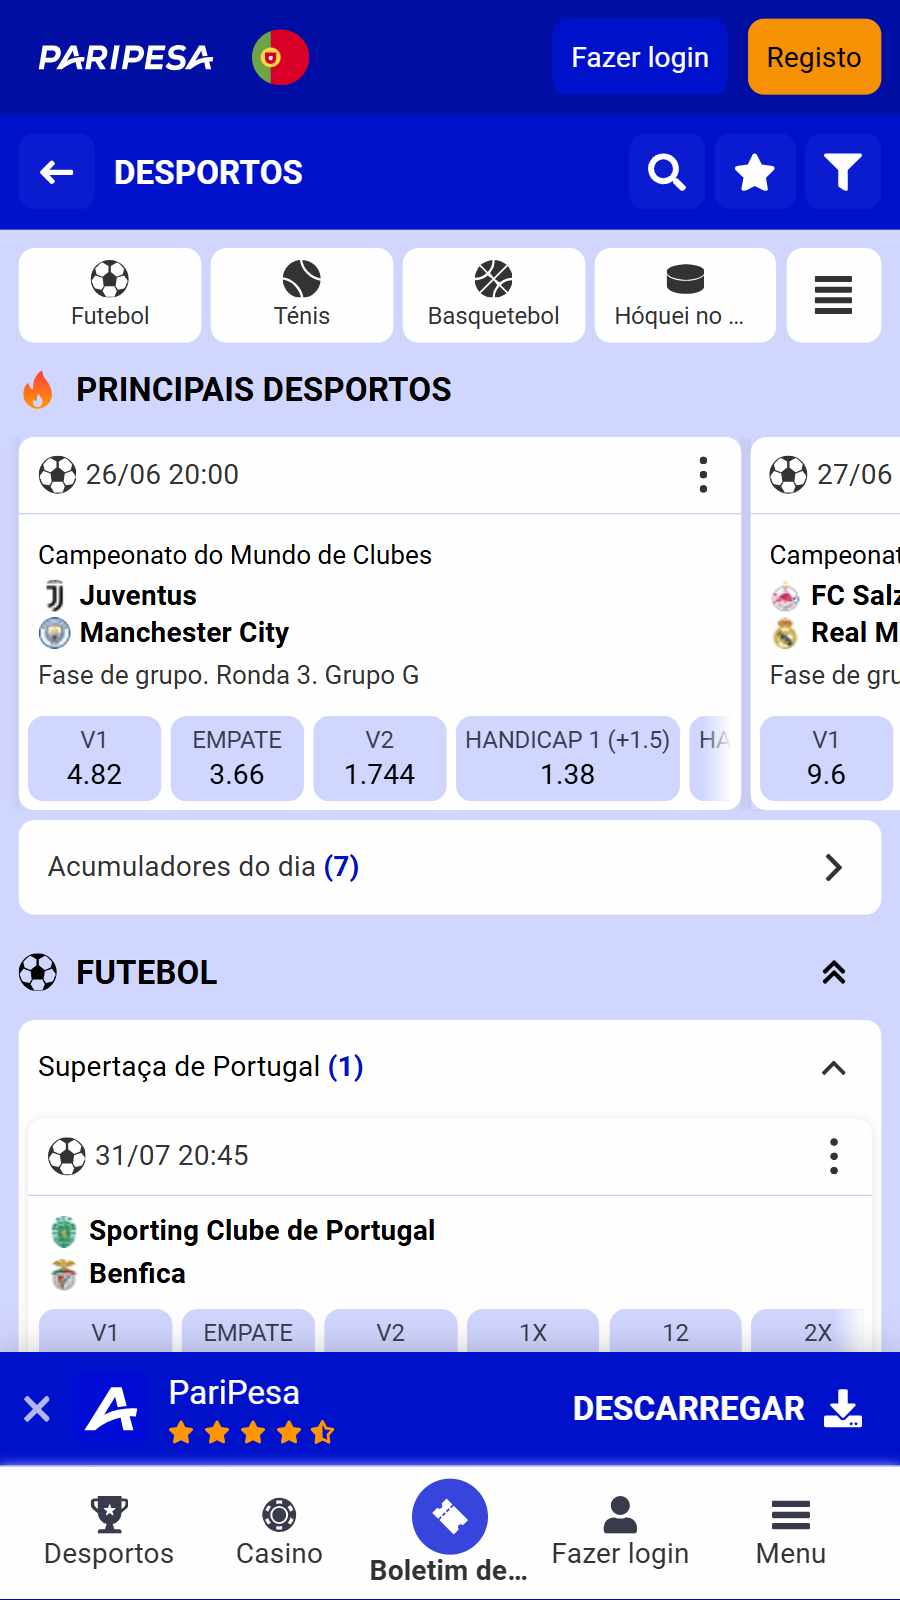Open favorites via the star icon
This screenshot has width=900, height=1600.
click(755, 172)
